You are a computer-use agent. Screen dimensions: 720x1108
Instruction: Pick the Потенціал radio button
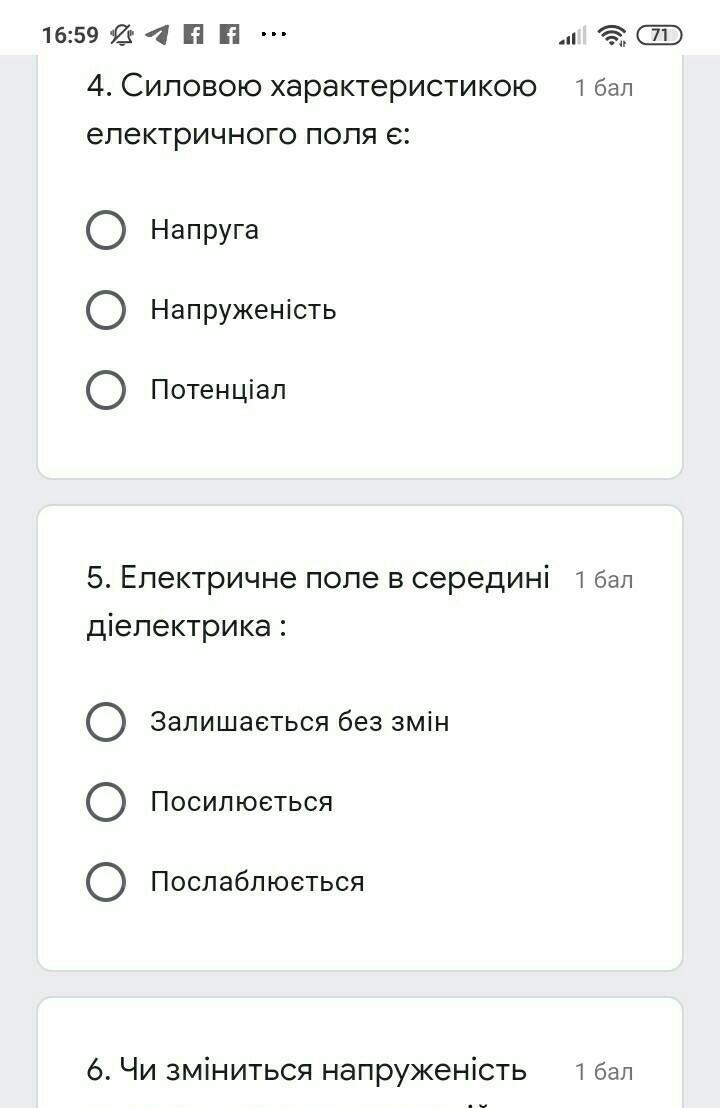(106, 390)
